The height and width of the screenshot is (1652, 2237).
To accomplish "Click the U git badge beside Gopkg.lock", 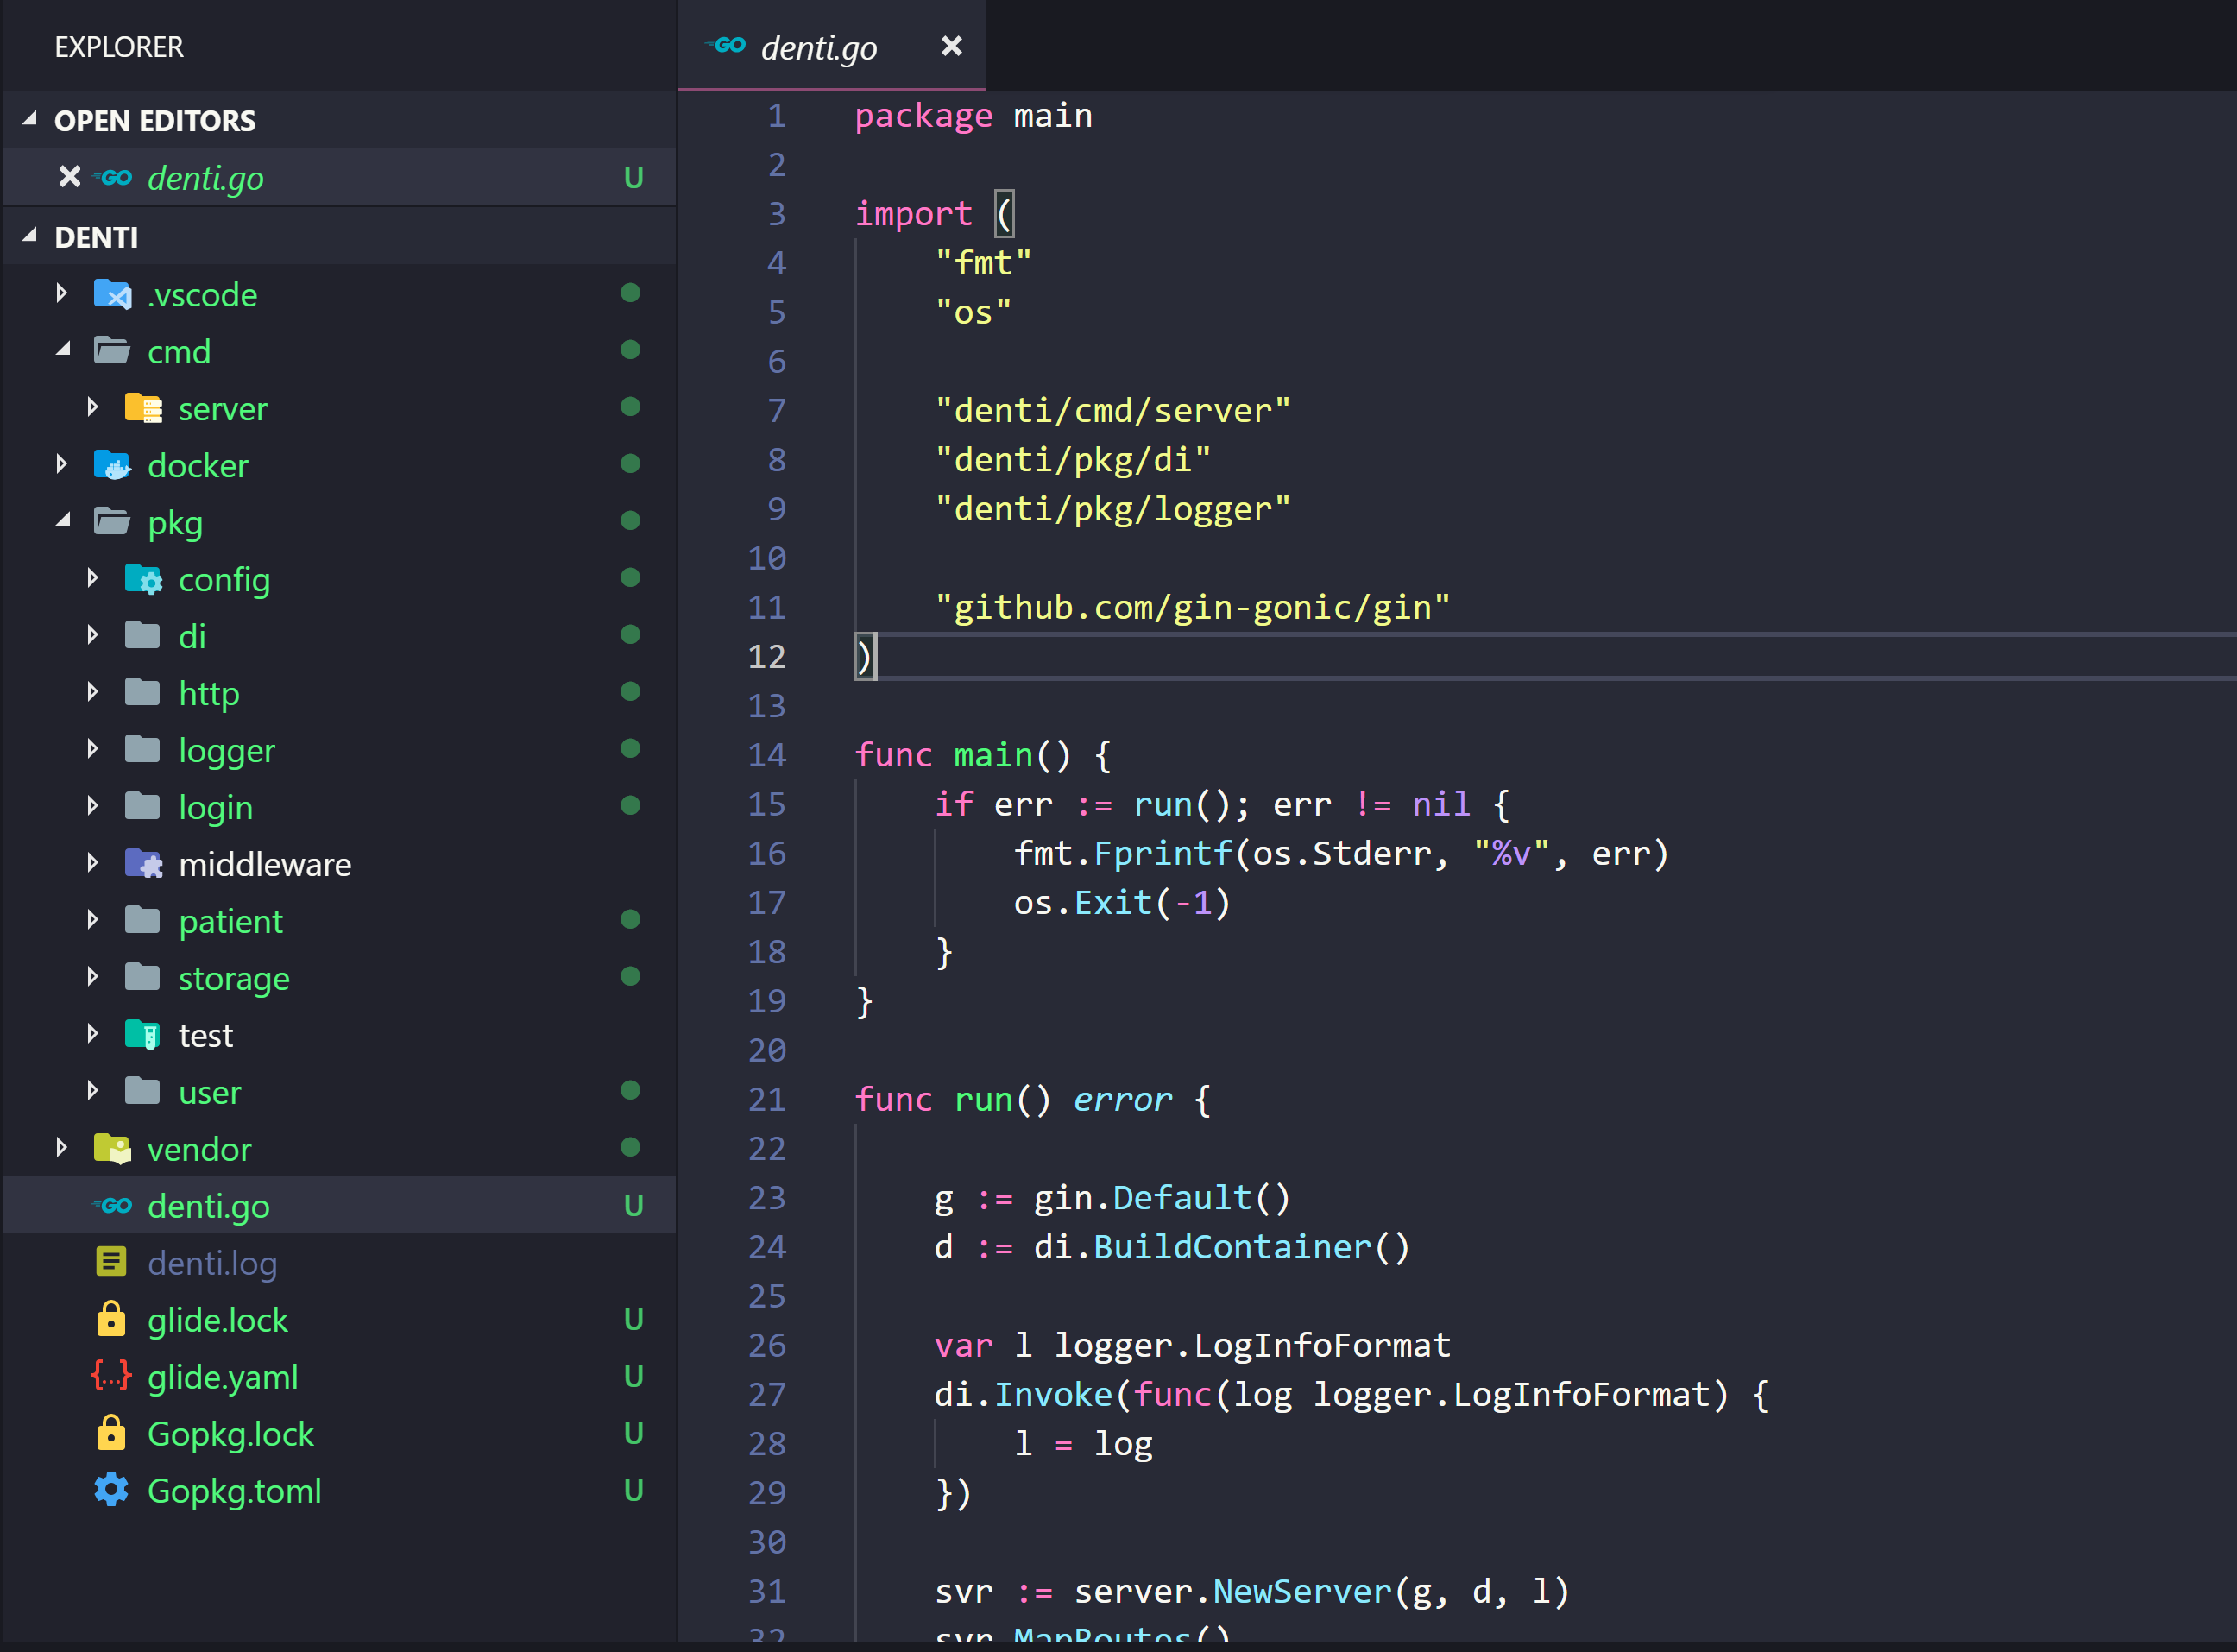I will (x=633, y=1433).
